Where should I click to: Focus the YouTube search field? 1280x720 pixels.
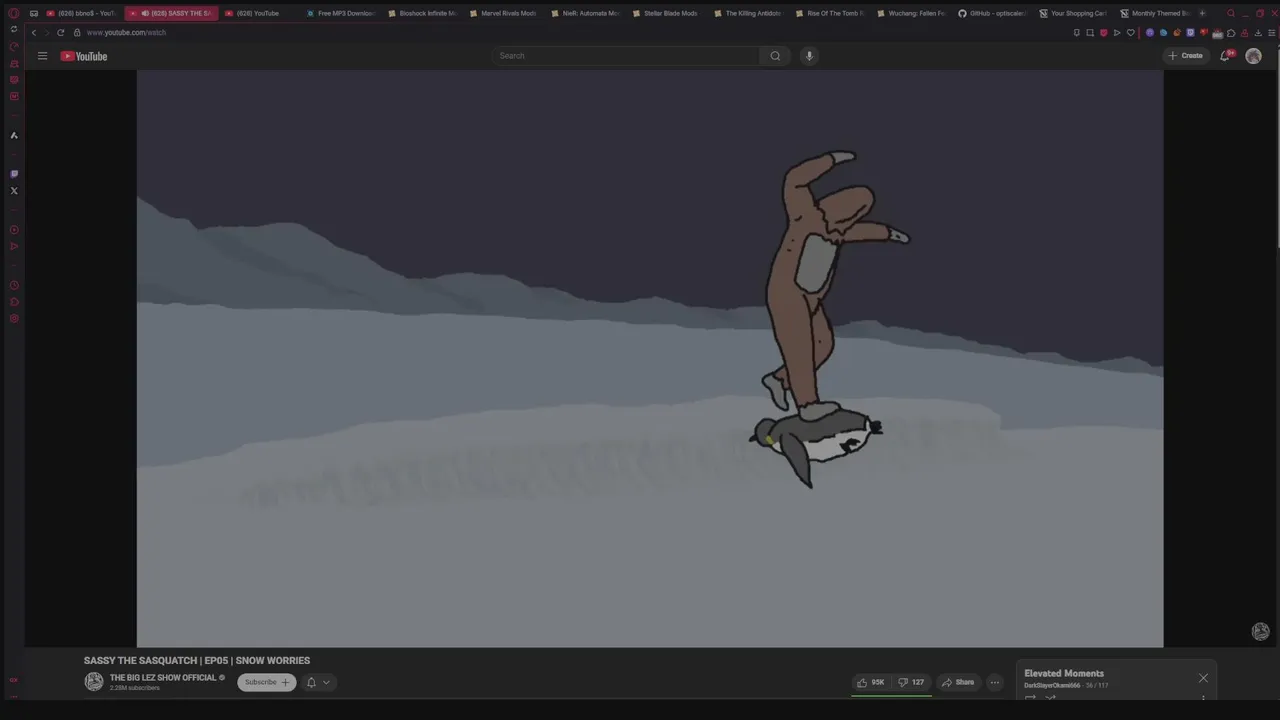click(627, 56)
